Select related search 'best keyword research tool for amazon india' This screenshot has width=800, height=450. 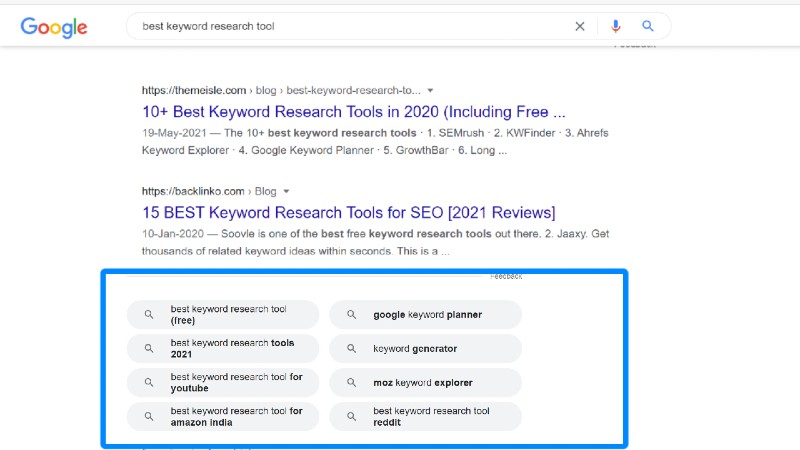223,417
